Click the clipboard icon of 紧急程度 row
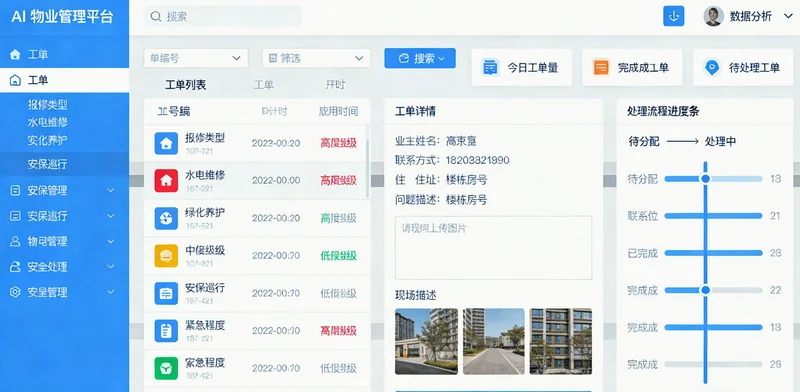Image resolution: width=800 pixels, height=392 pixels. 166,331
